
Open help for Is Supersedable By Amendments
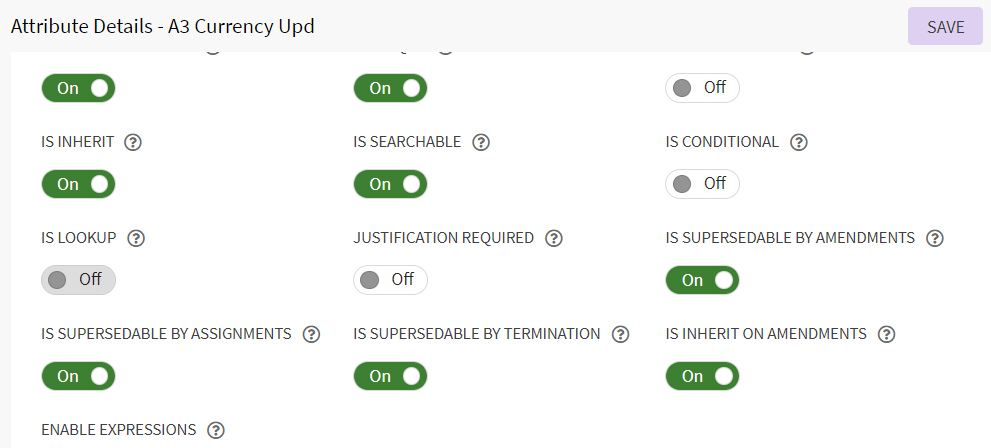[x=935, y=238]
